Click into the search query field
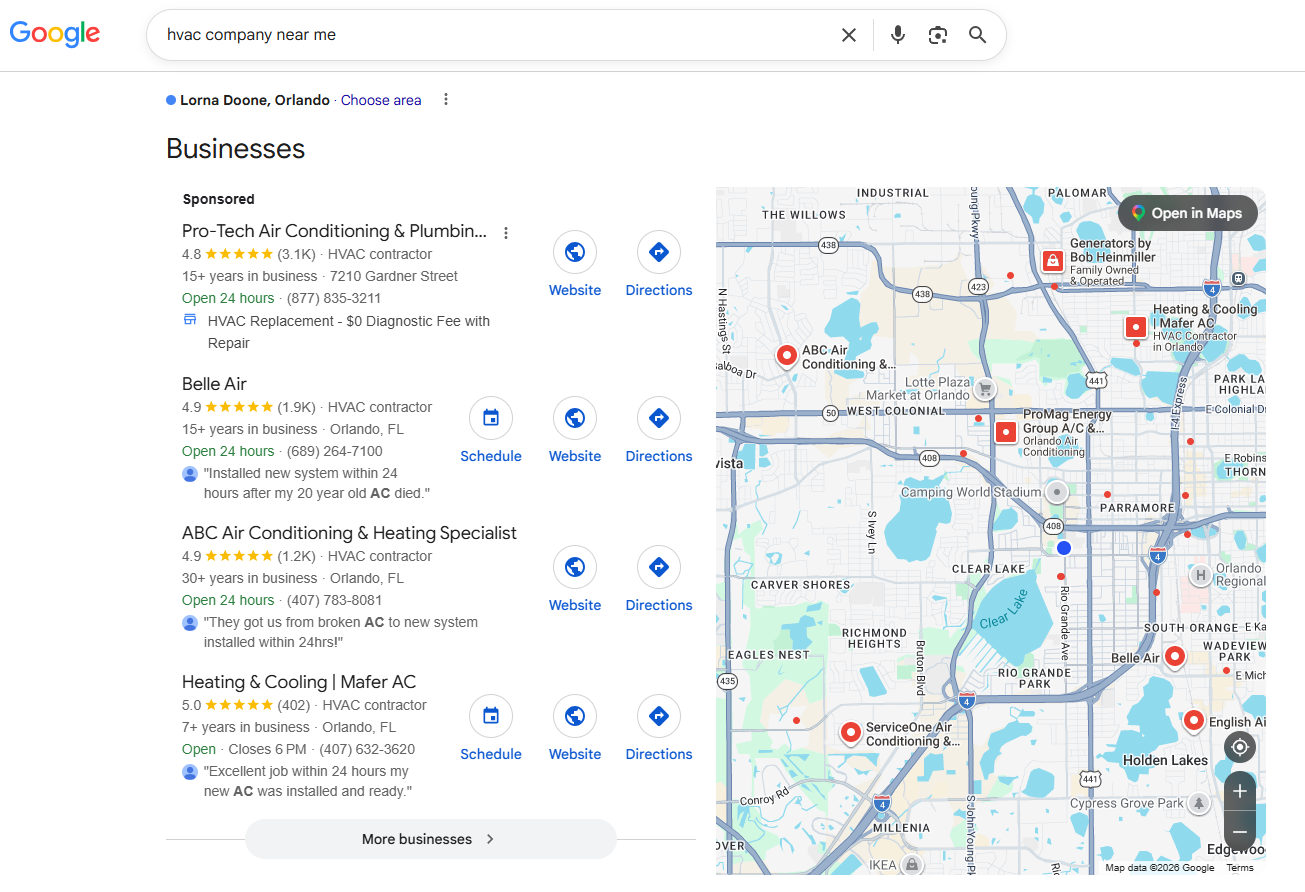Image resolution: width=1305 pixels, height=892 pixels. [x=495, y=35]
